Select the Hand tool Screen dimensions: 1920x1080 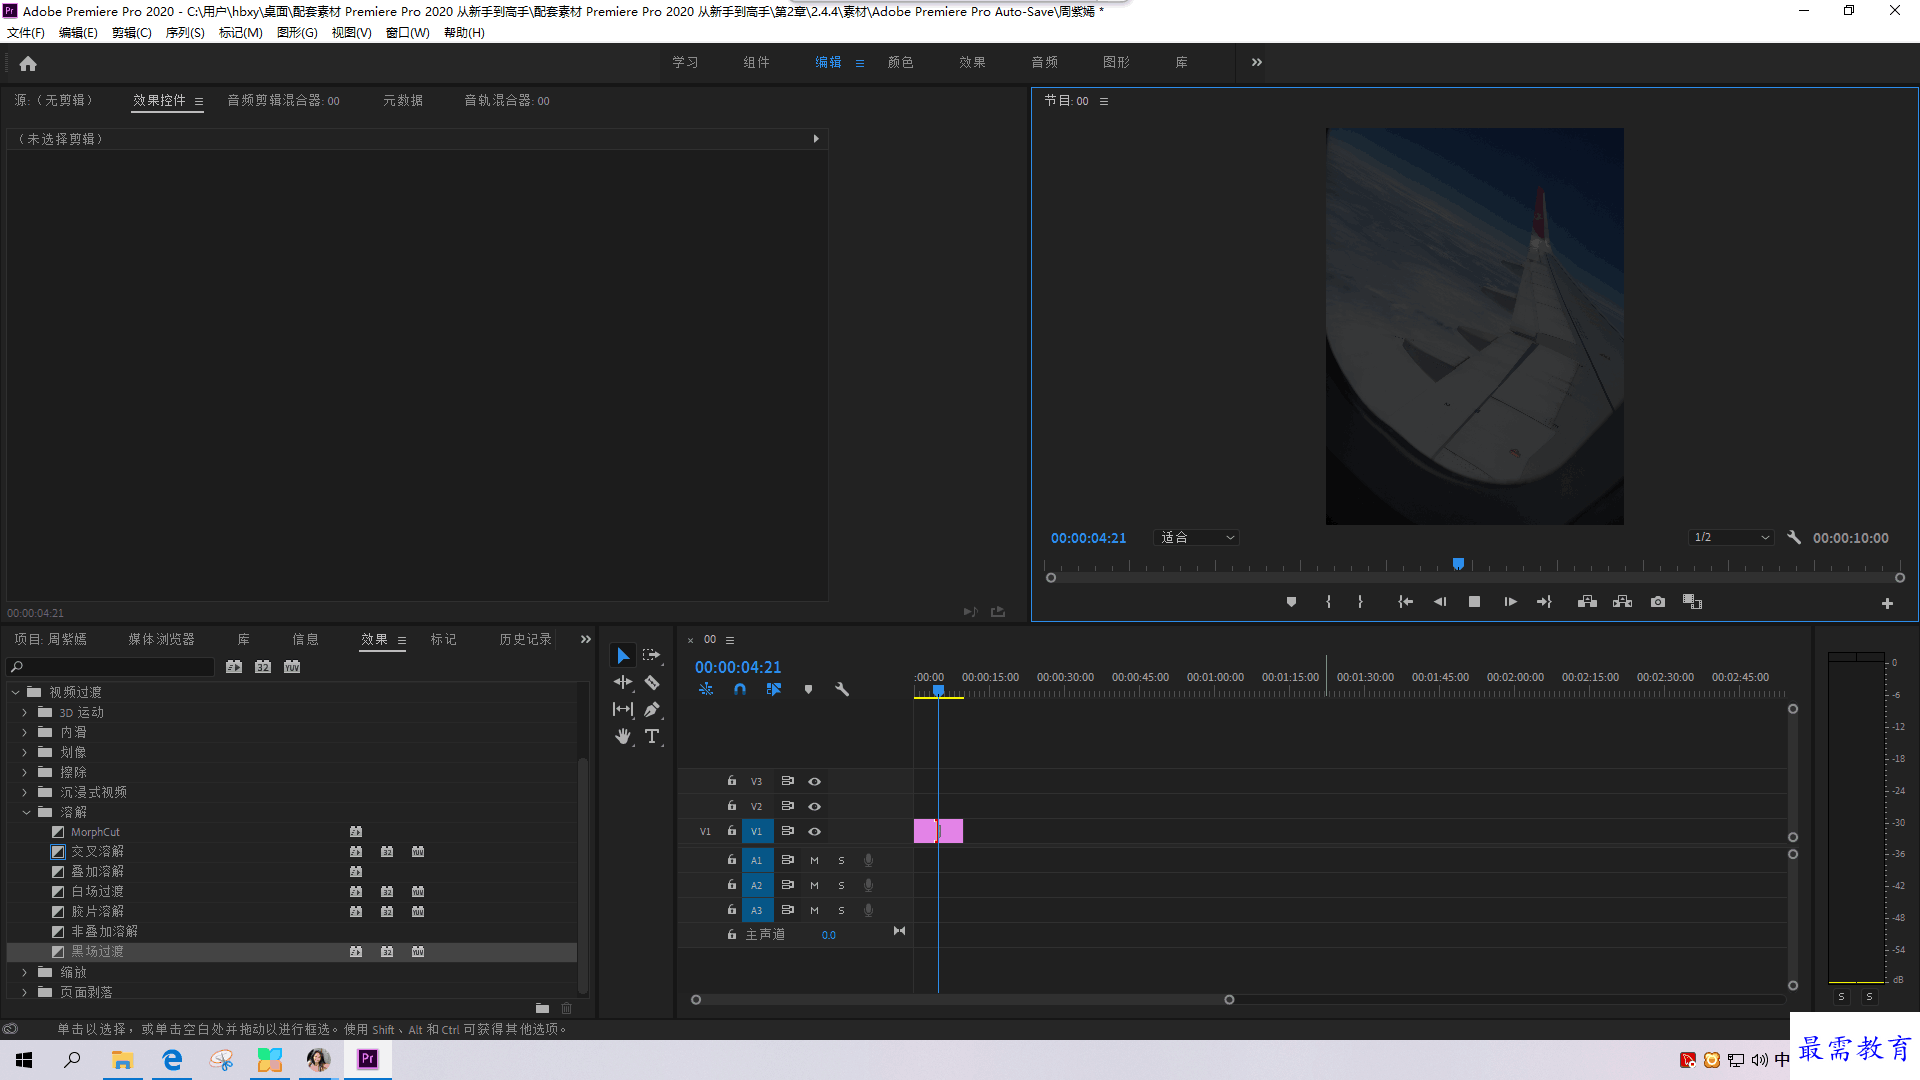(x=623, y=736)
